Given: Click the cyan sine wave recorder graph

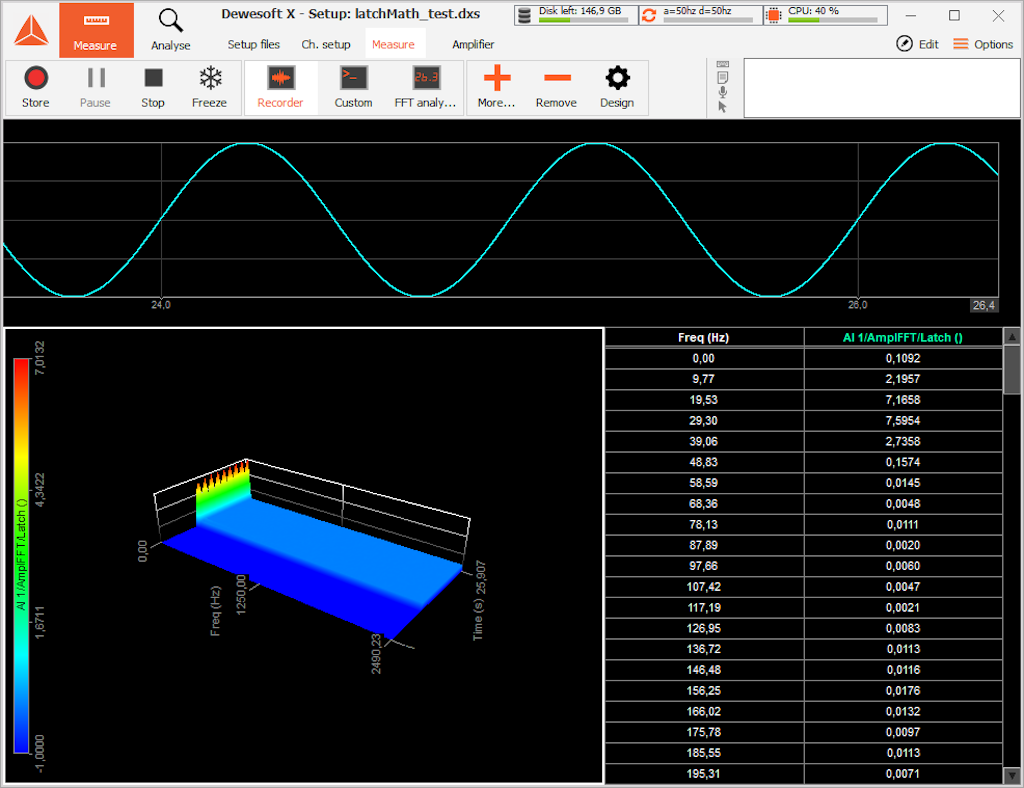Looking at the screenshot, I should (x=501, y=219).
